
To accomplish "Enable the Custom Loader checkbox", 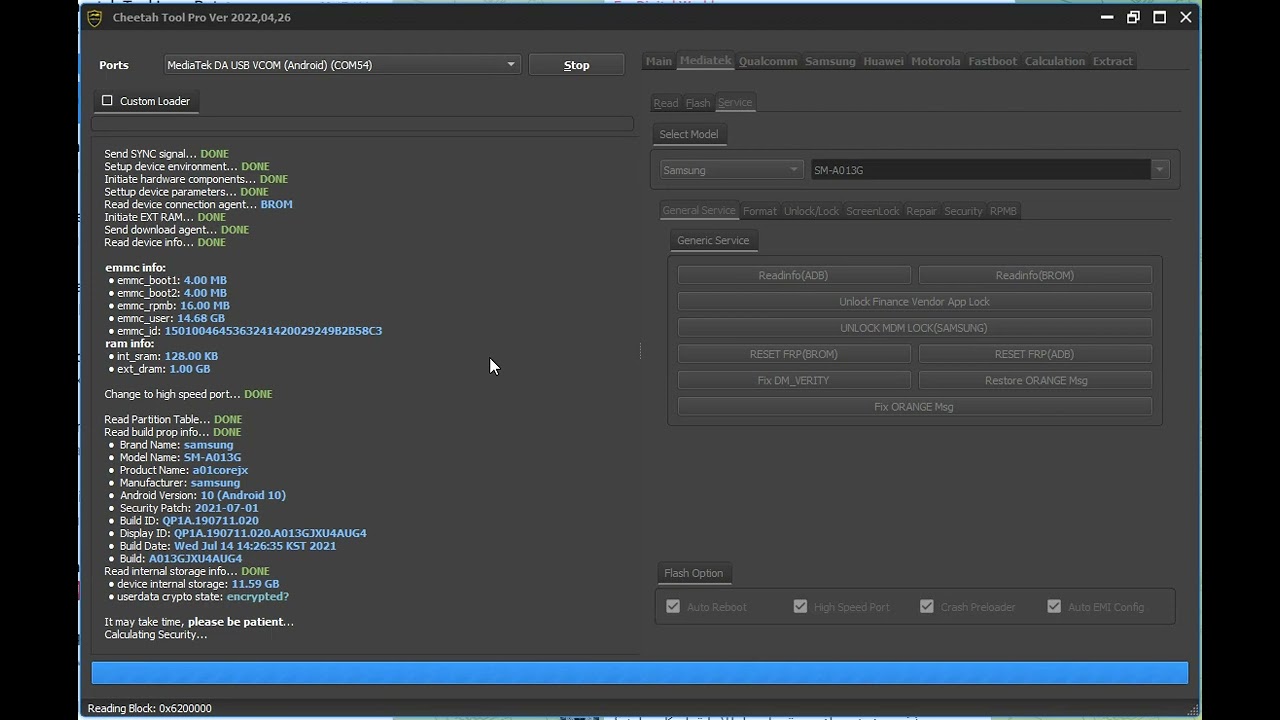I will (x=108, y=101).
